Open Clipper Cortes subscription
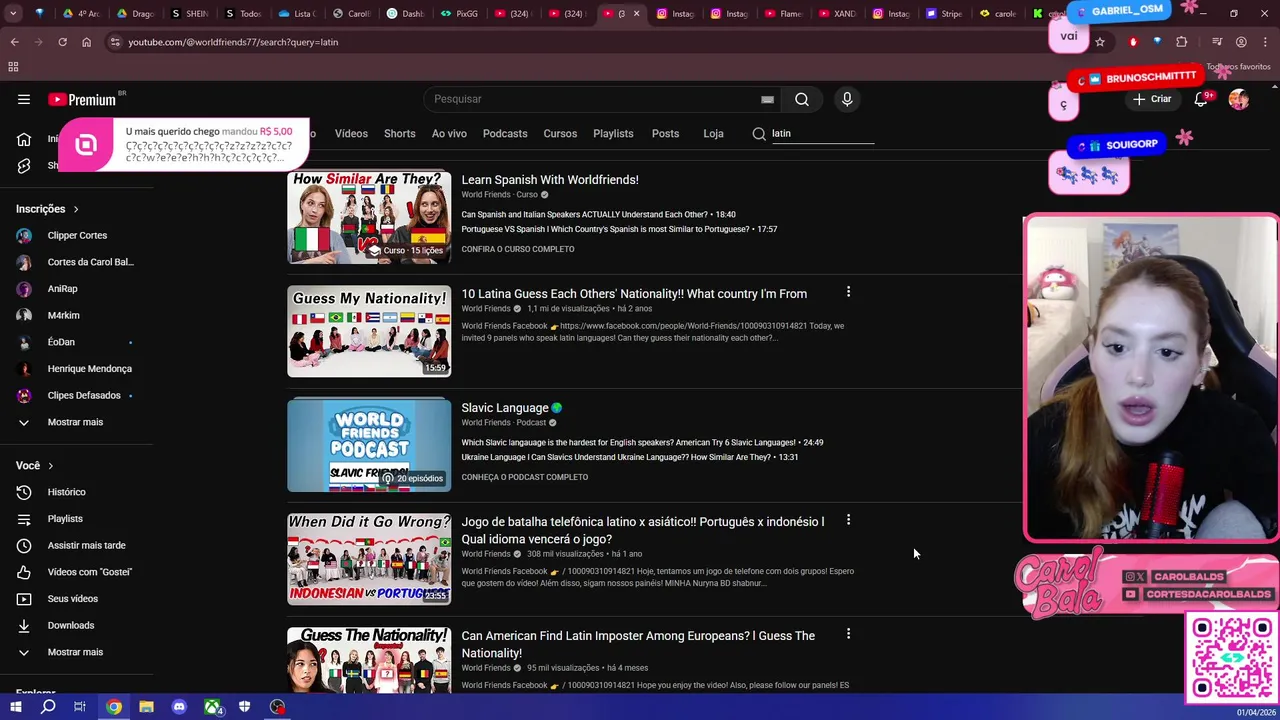The width and height of the screenshot is (1280, 720). 75,235
